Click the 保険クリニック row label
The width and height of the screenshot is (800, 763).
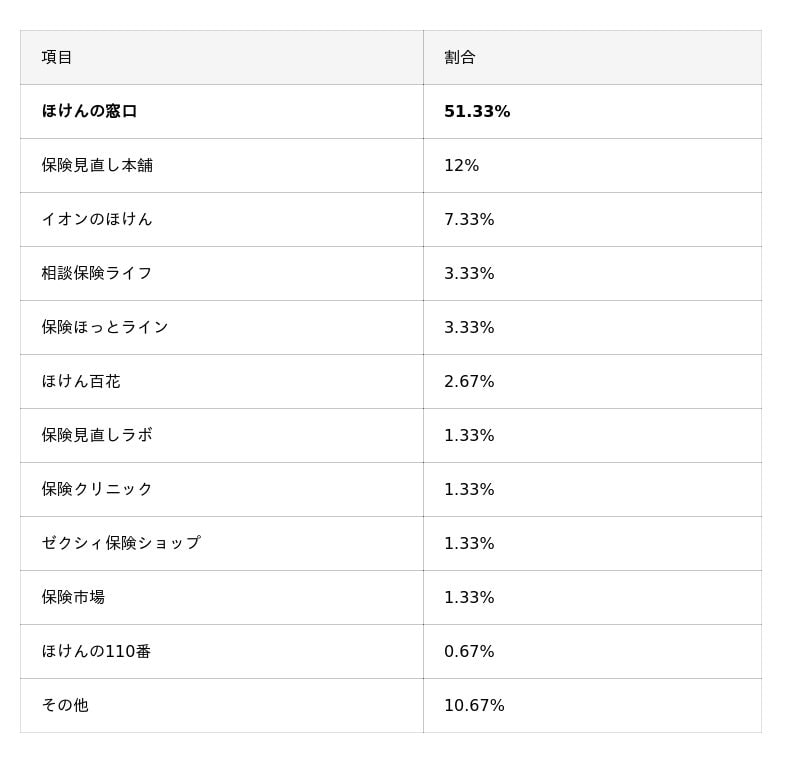pos(97,489)
